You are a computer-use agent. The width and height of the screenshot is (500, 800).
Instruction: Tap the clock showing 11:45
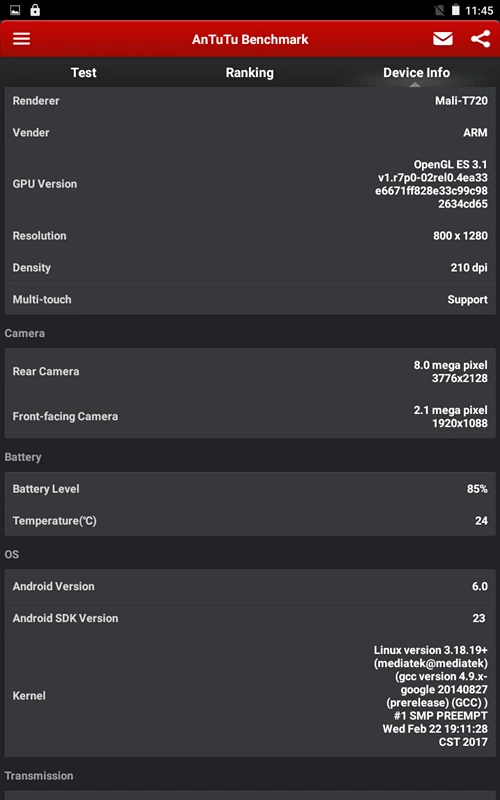pyautogui.click(x=479, y=10)
